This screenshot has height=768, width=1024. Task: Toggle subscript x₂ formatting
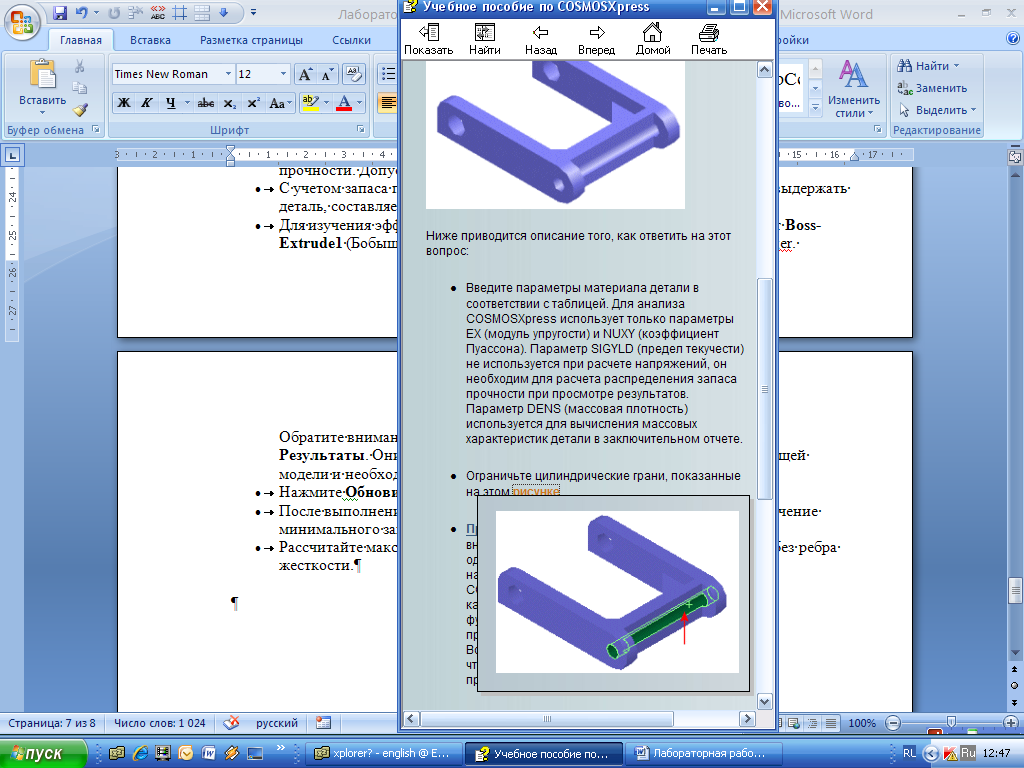coord(229,103)
